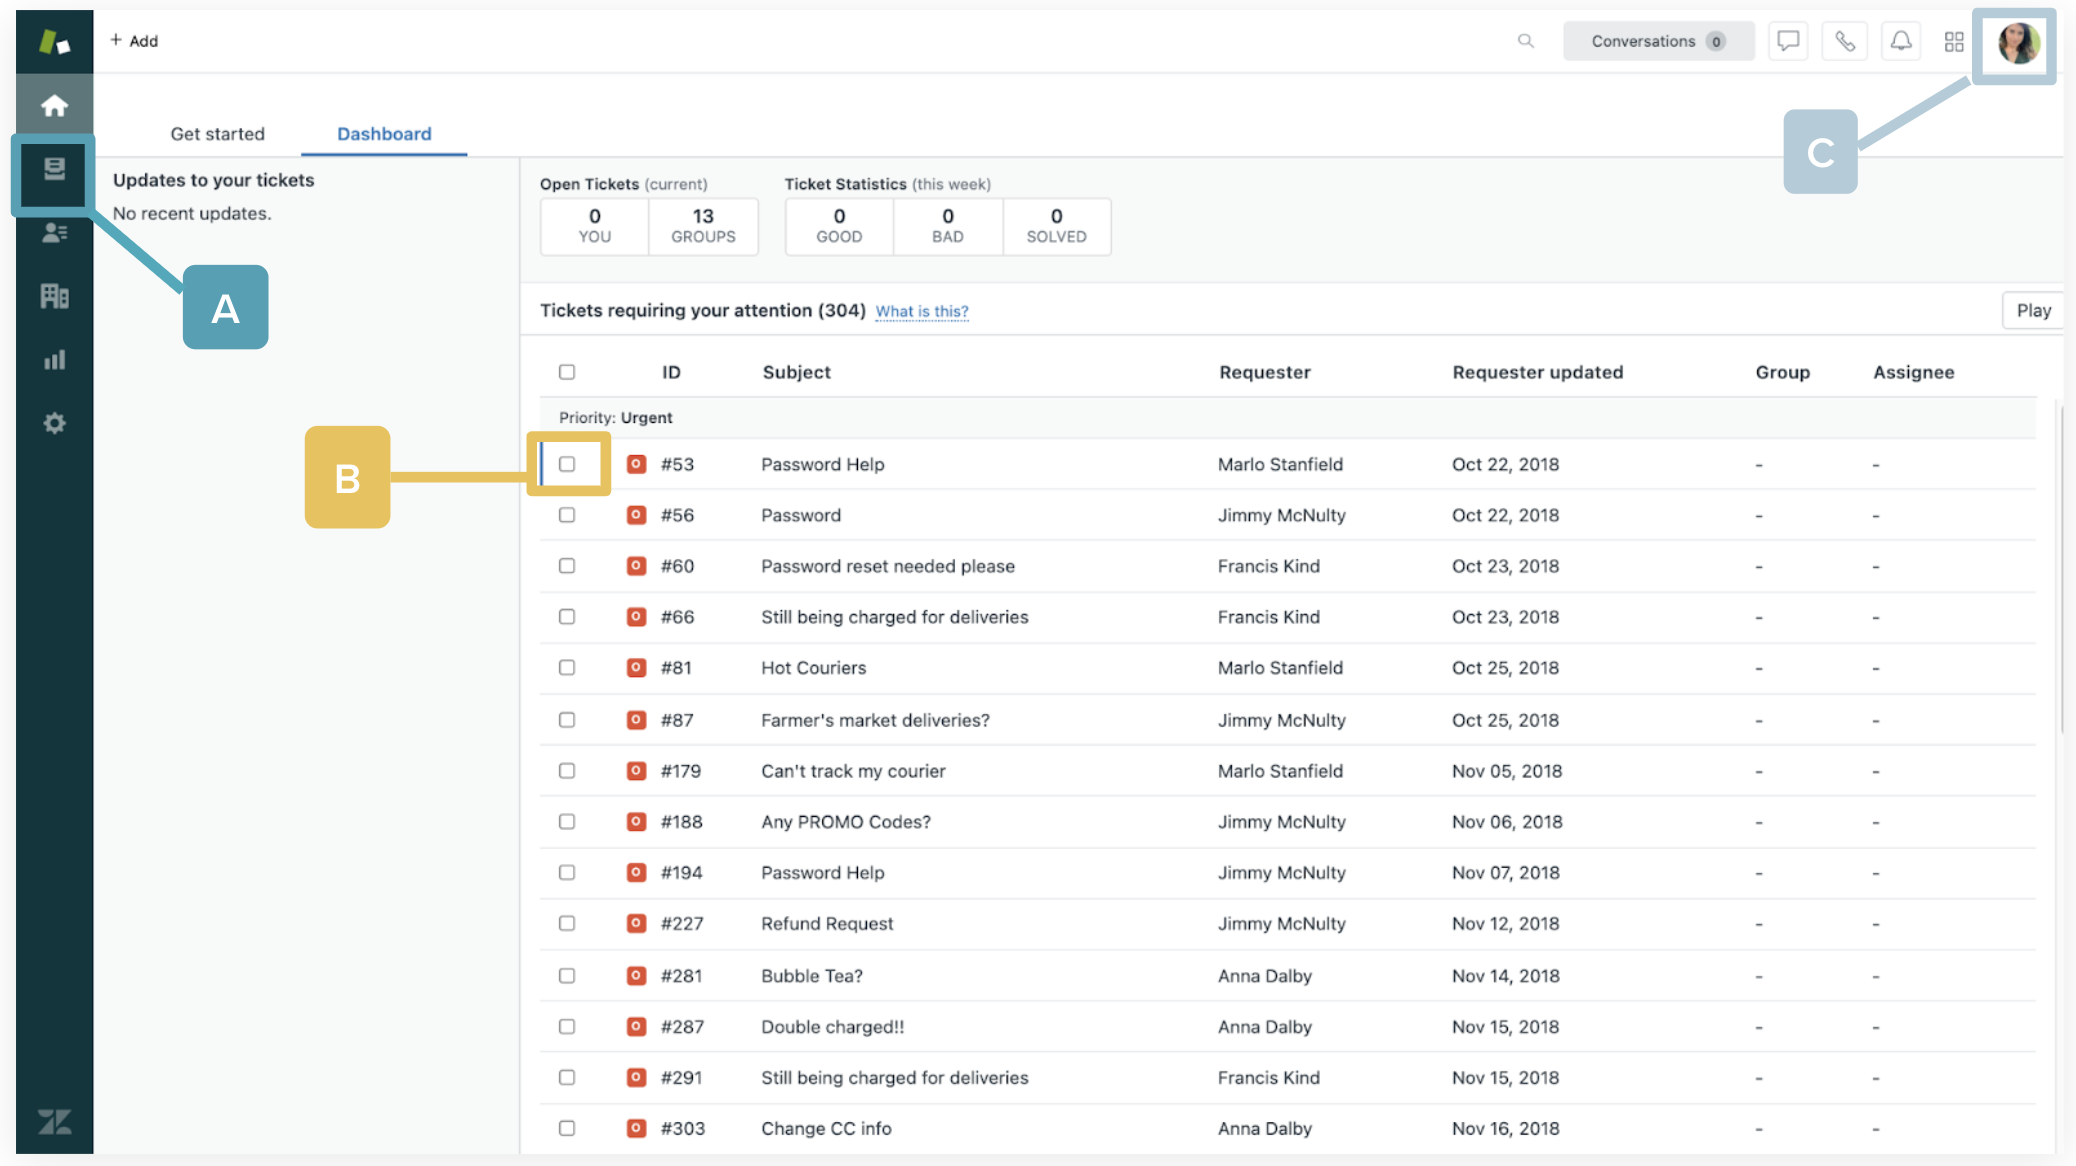This screenshot has height=1166, width=2076.
Task: Open the Customers sidebar icon
Action: pos(54,233)
